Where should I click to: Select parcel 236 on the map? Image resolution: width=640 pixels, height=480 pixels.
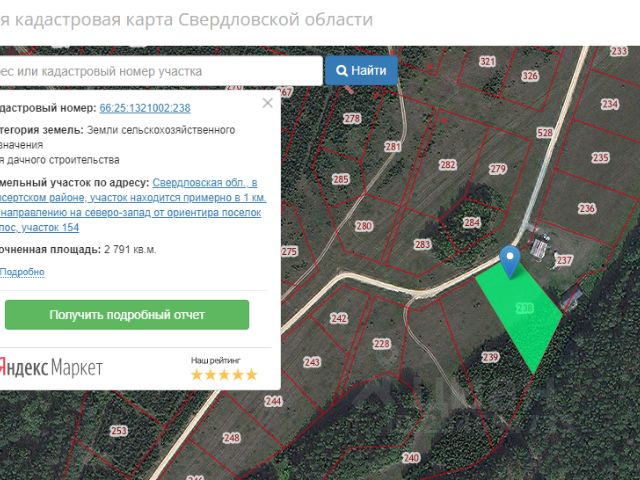(x=586, y=208)
